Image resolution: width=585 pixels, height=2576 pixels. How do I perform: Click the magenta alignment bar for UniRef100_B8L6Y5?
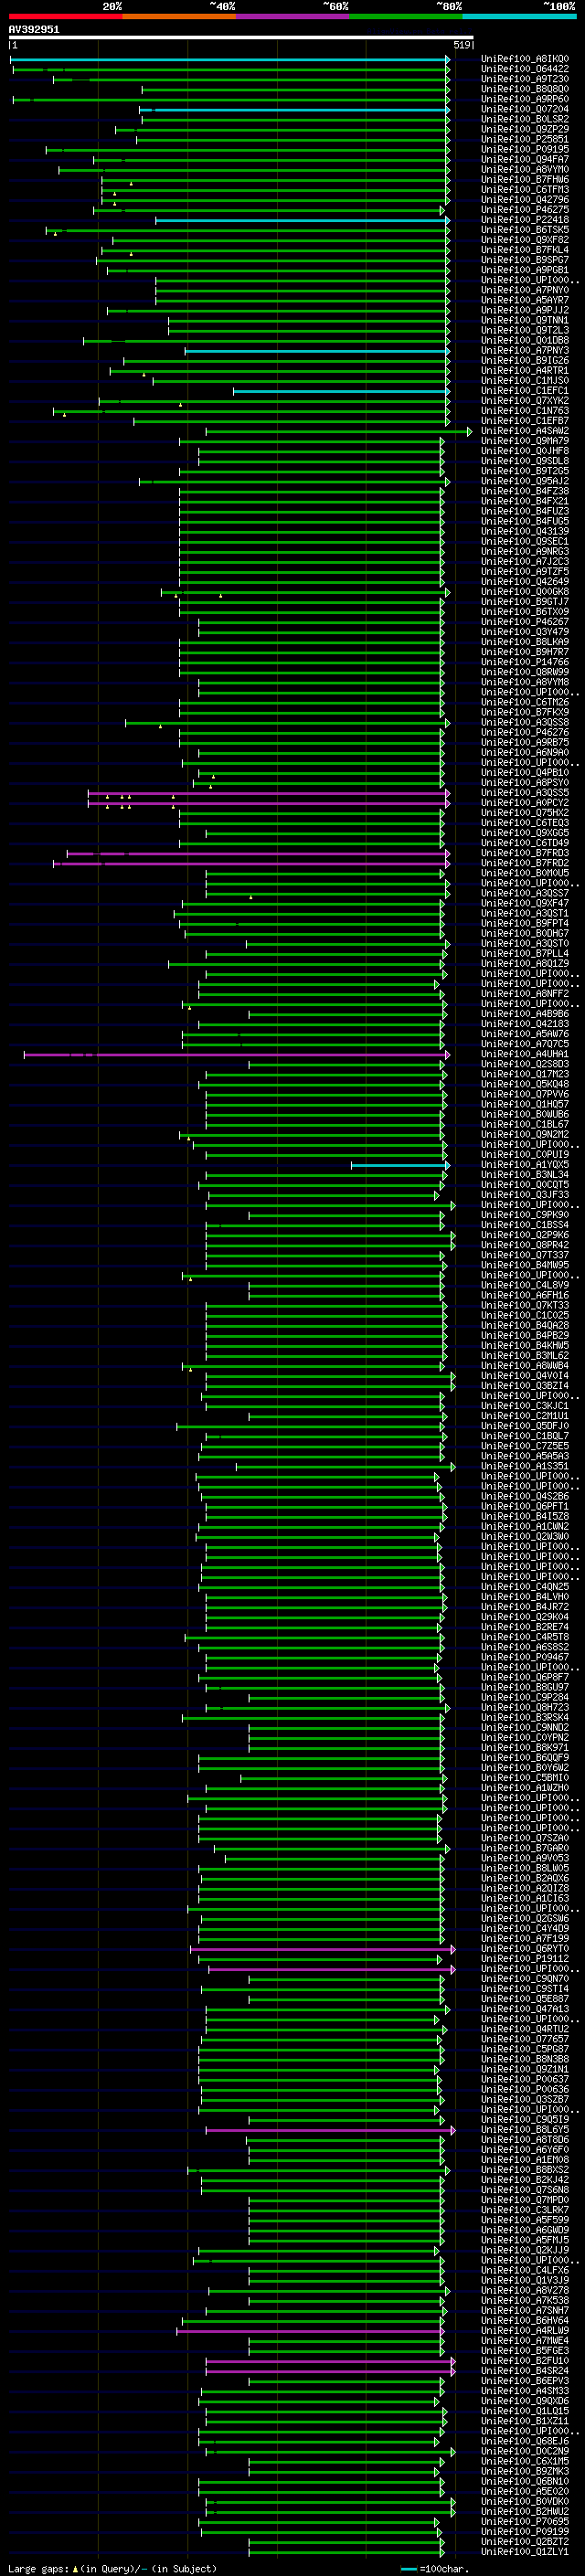[x=330, y=2130]
